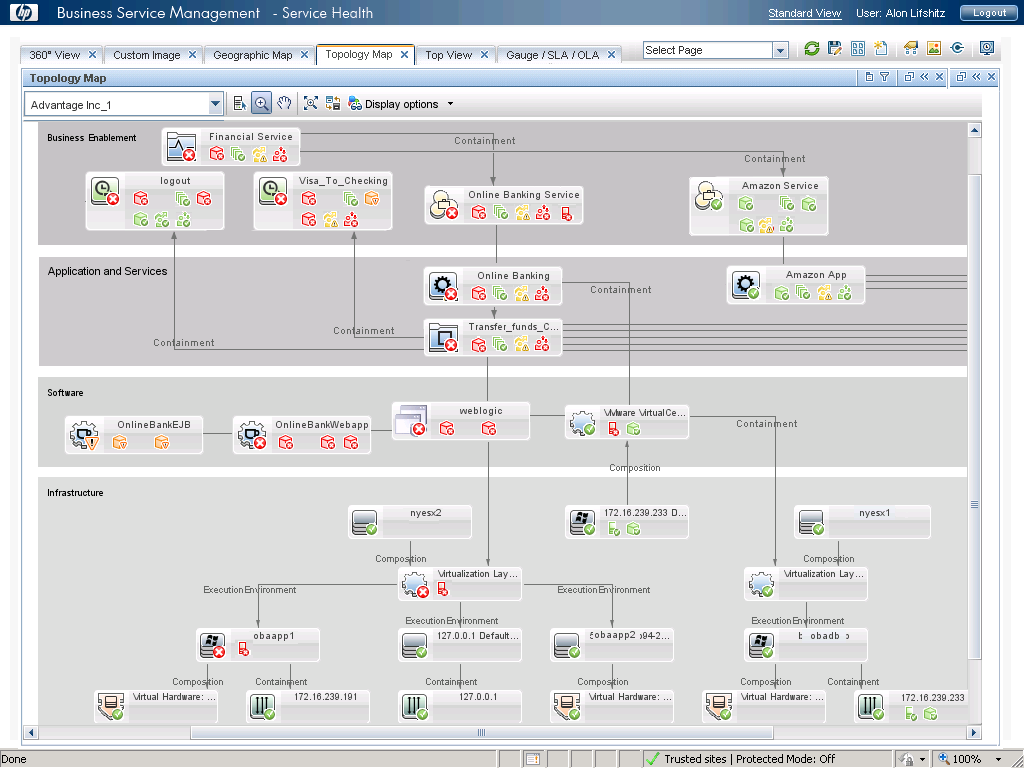Click the Financial Service node icon
1024x768 pixels.
181,146
